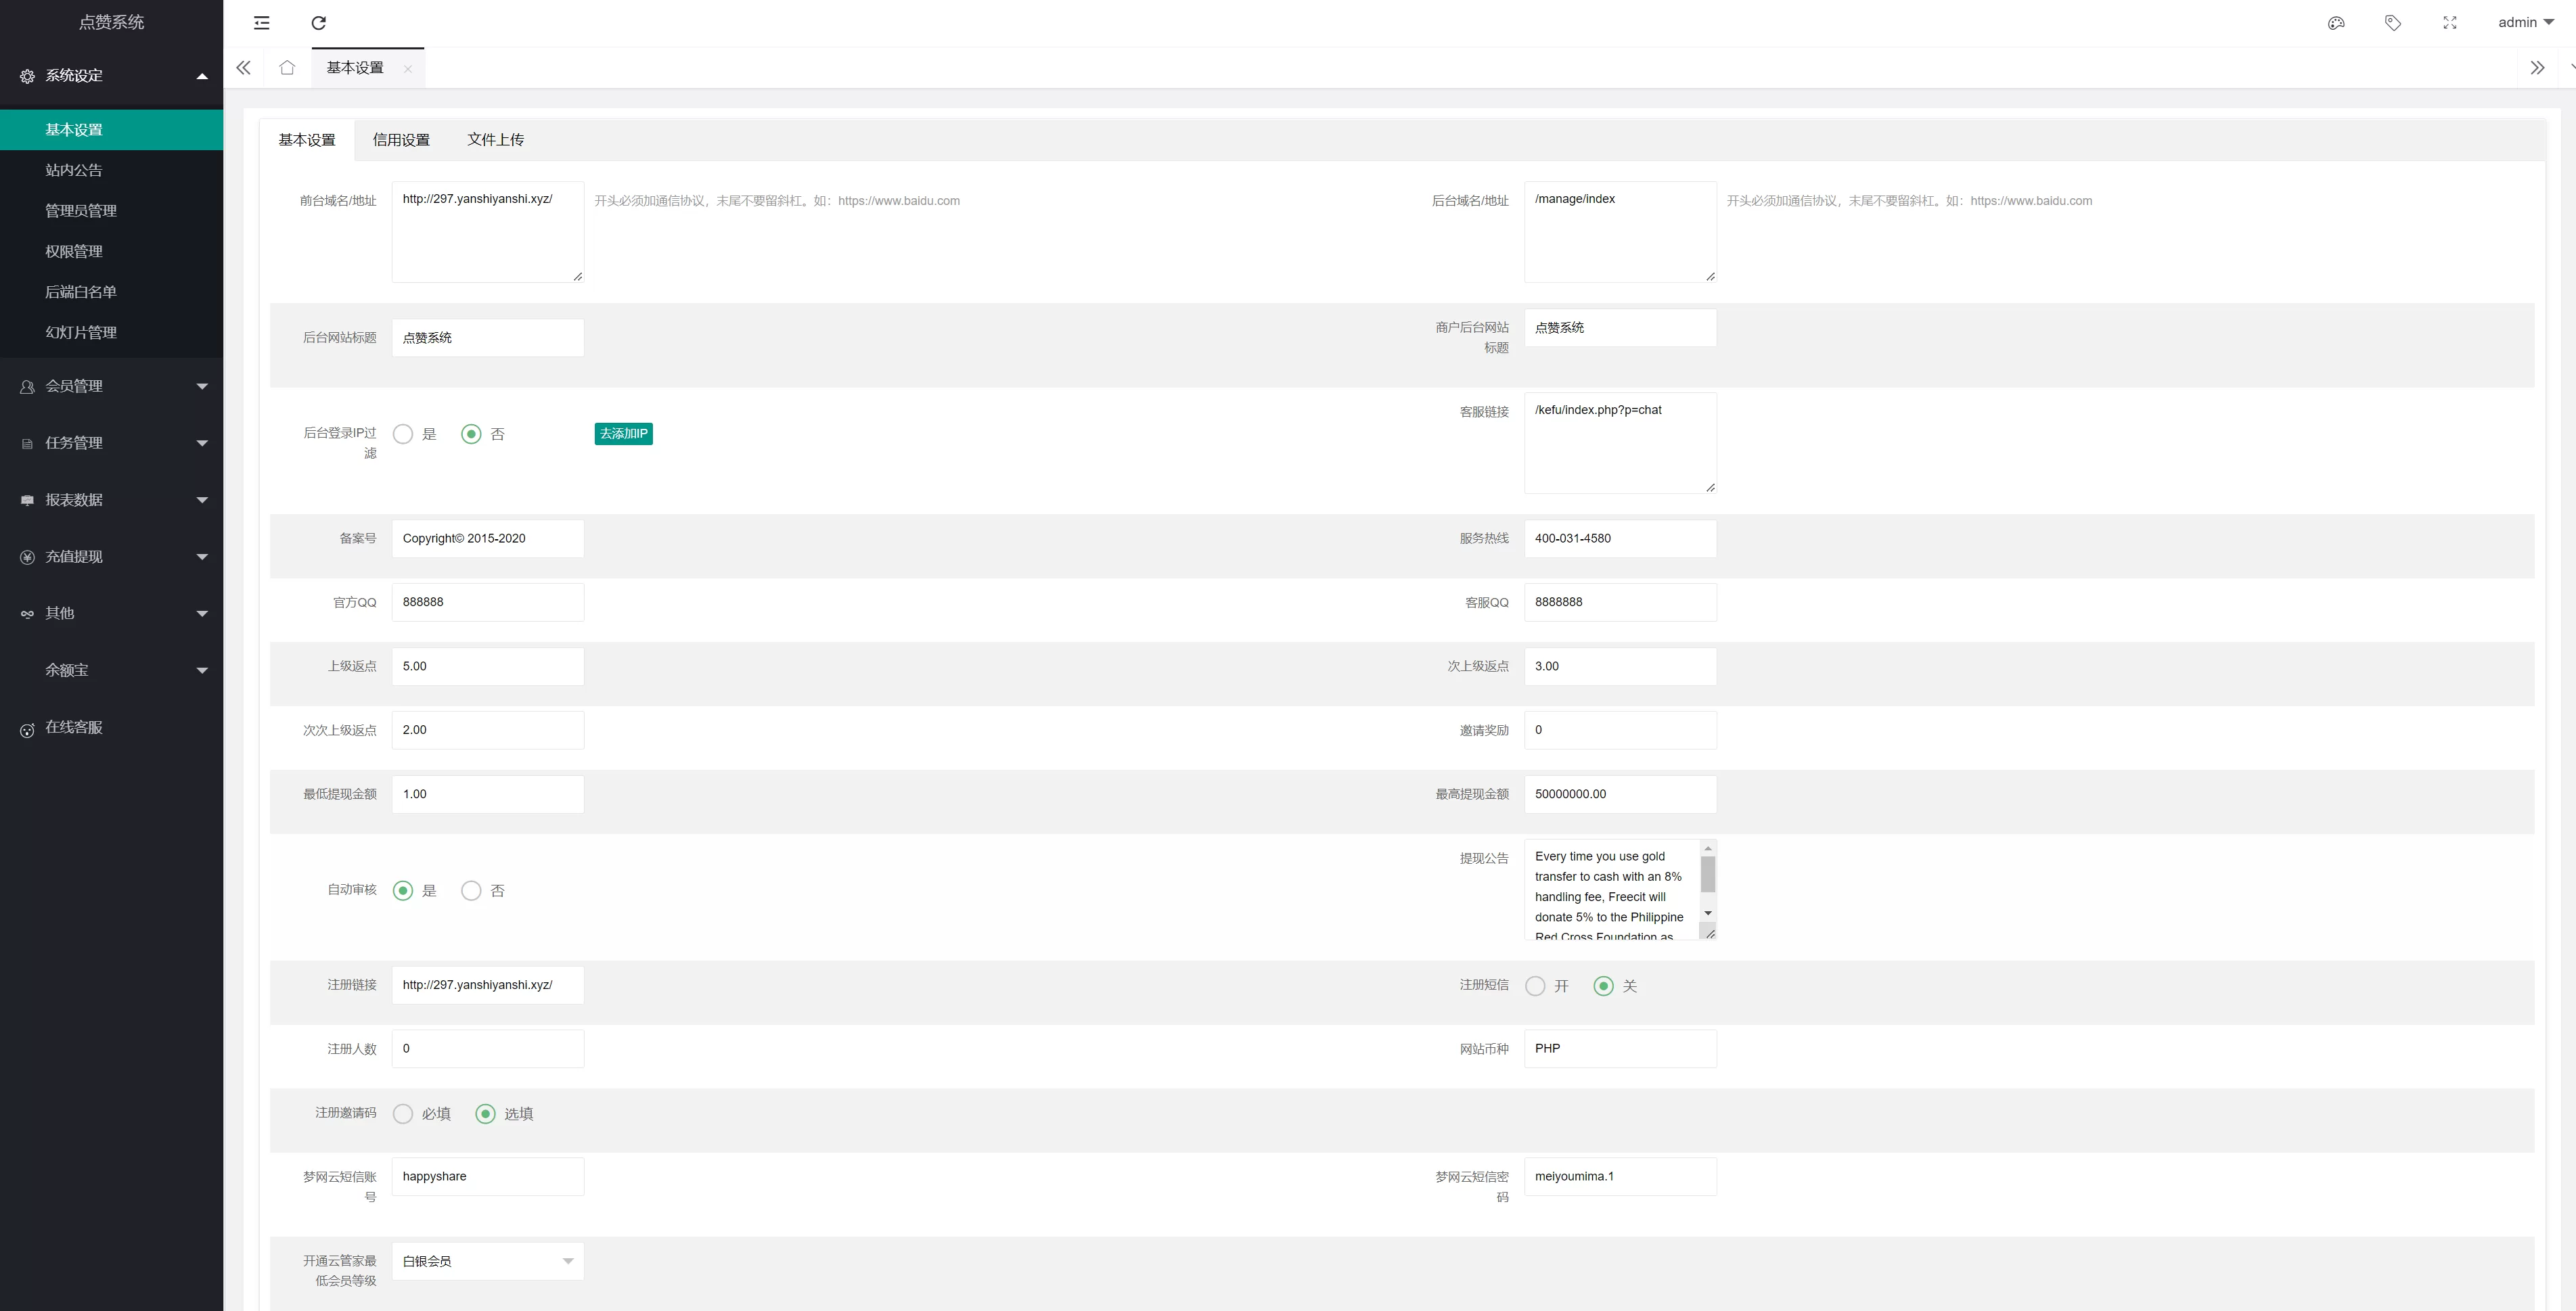Image resolution: width=2576 pixels, height=1311 pixels.
Task: Click the refresh page icon
Action: (319, 23)
